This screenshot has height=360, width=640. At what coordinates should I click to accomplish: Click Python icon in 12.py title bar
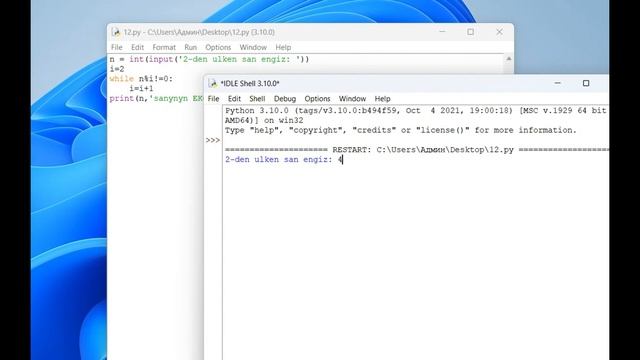116,32
